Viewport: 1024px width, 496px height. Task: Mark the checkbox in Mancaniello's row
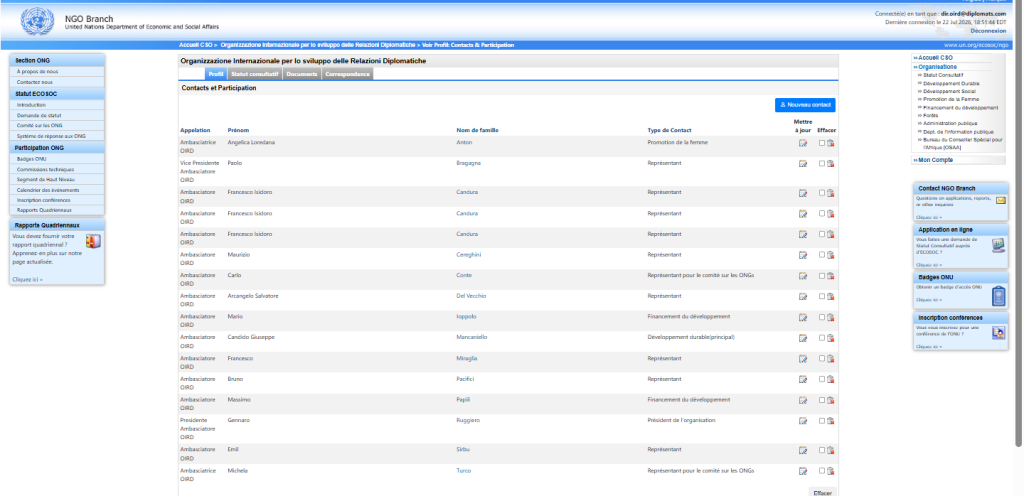coord(822,338)
